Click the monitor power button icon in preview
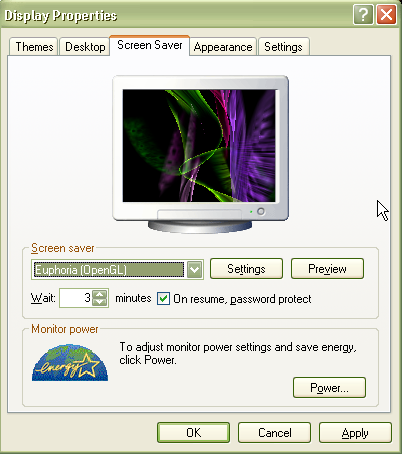 pyautogui.click(x=261, y=211)
